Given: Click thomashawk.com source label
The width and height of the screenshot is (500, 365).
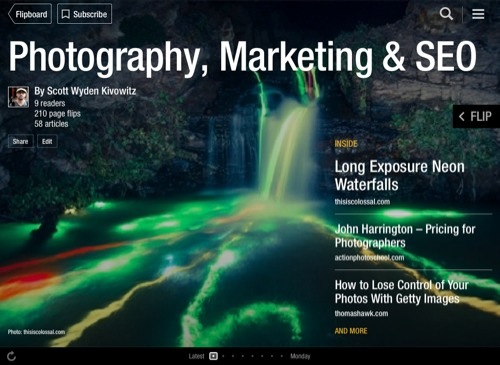Looking at the screenshot, I should pyautogui.click(x=361, y=314).
